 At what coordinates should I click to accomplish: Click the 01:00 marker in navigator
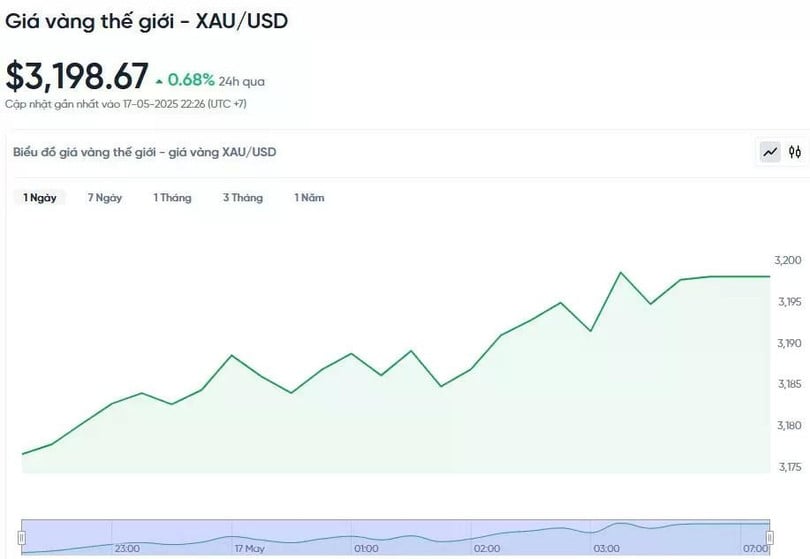pos(366,548)
